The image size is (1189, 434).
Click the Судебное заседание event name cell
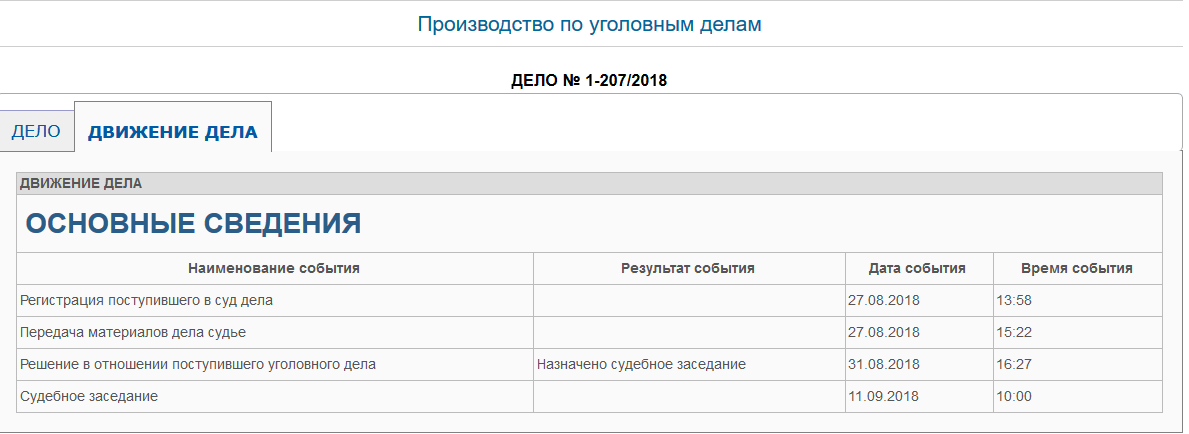(90, 396)
